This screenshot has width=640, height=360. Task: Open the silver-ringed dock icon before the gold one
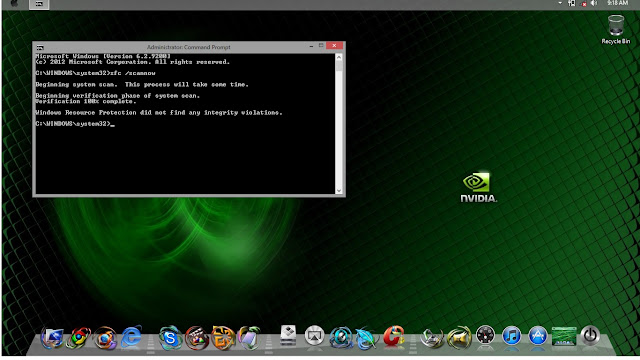pos(432,338)
